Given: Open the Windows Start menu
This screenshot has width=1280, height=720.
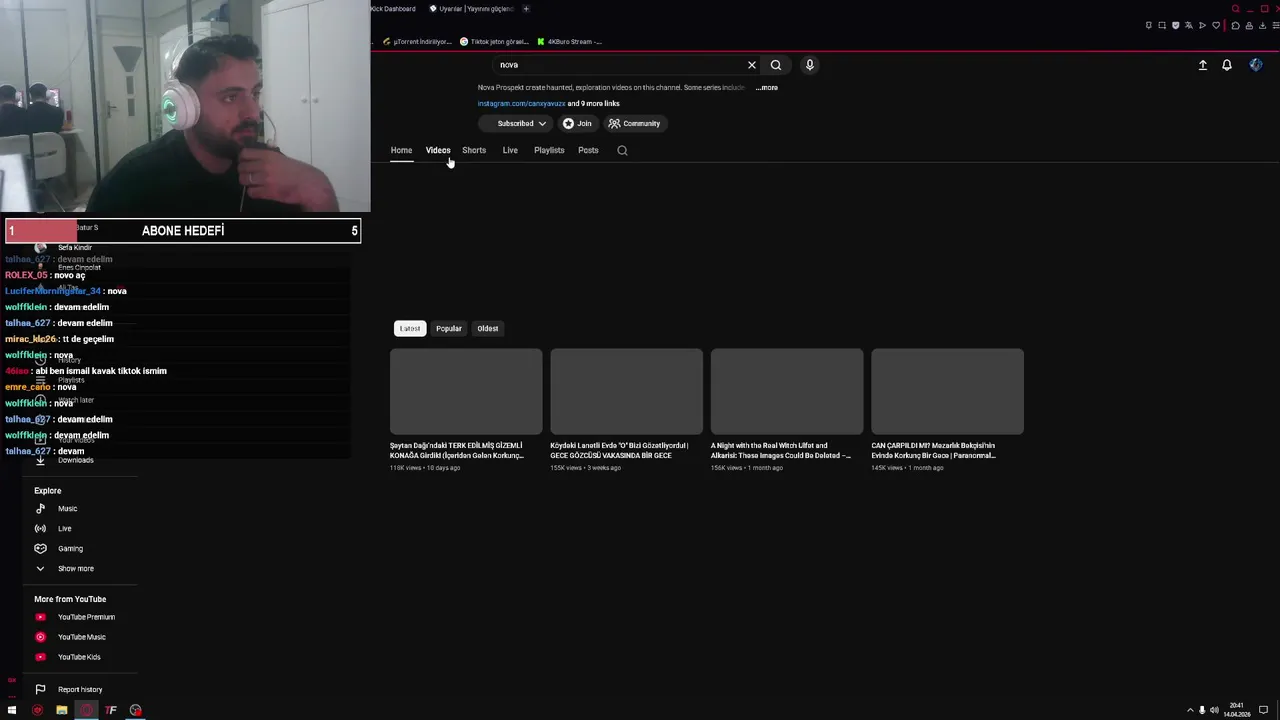Looking at the screenshot, I should tap(12, 710).
